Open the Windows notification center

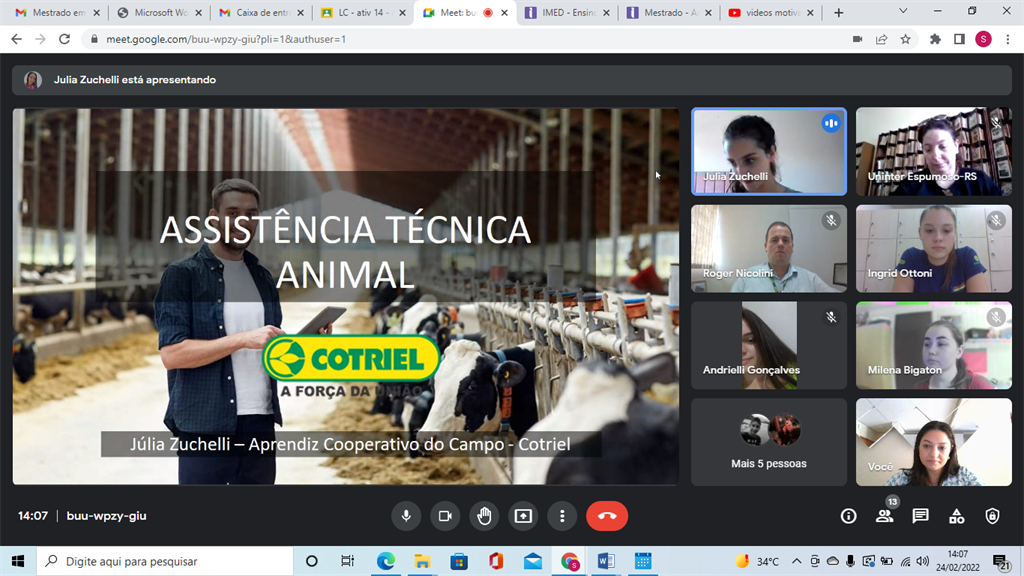coord(1001,561)
